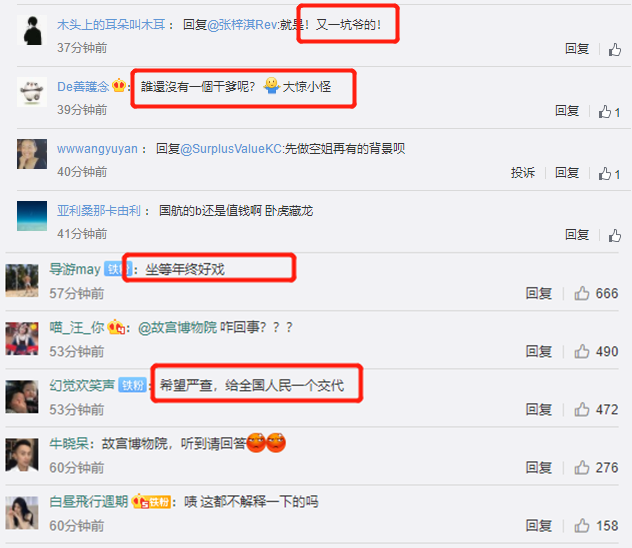Screen dimensions: 632x548
Task: Click 牛晓呆's avatar thumbnail
Action: point(22,455)
